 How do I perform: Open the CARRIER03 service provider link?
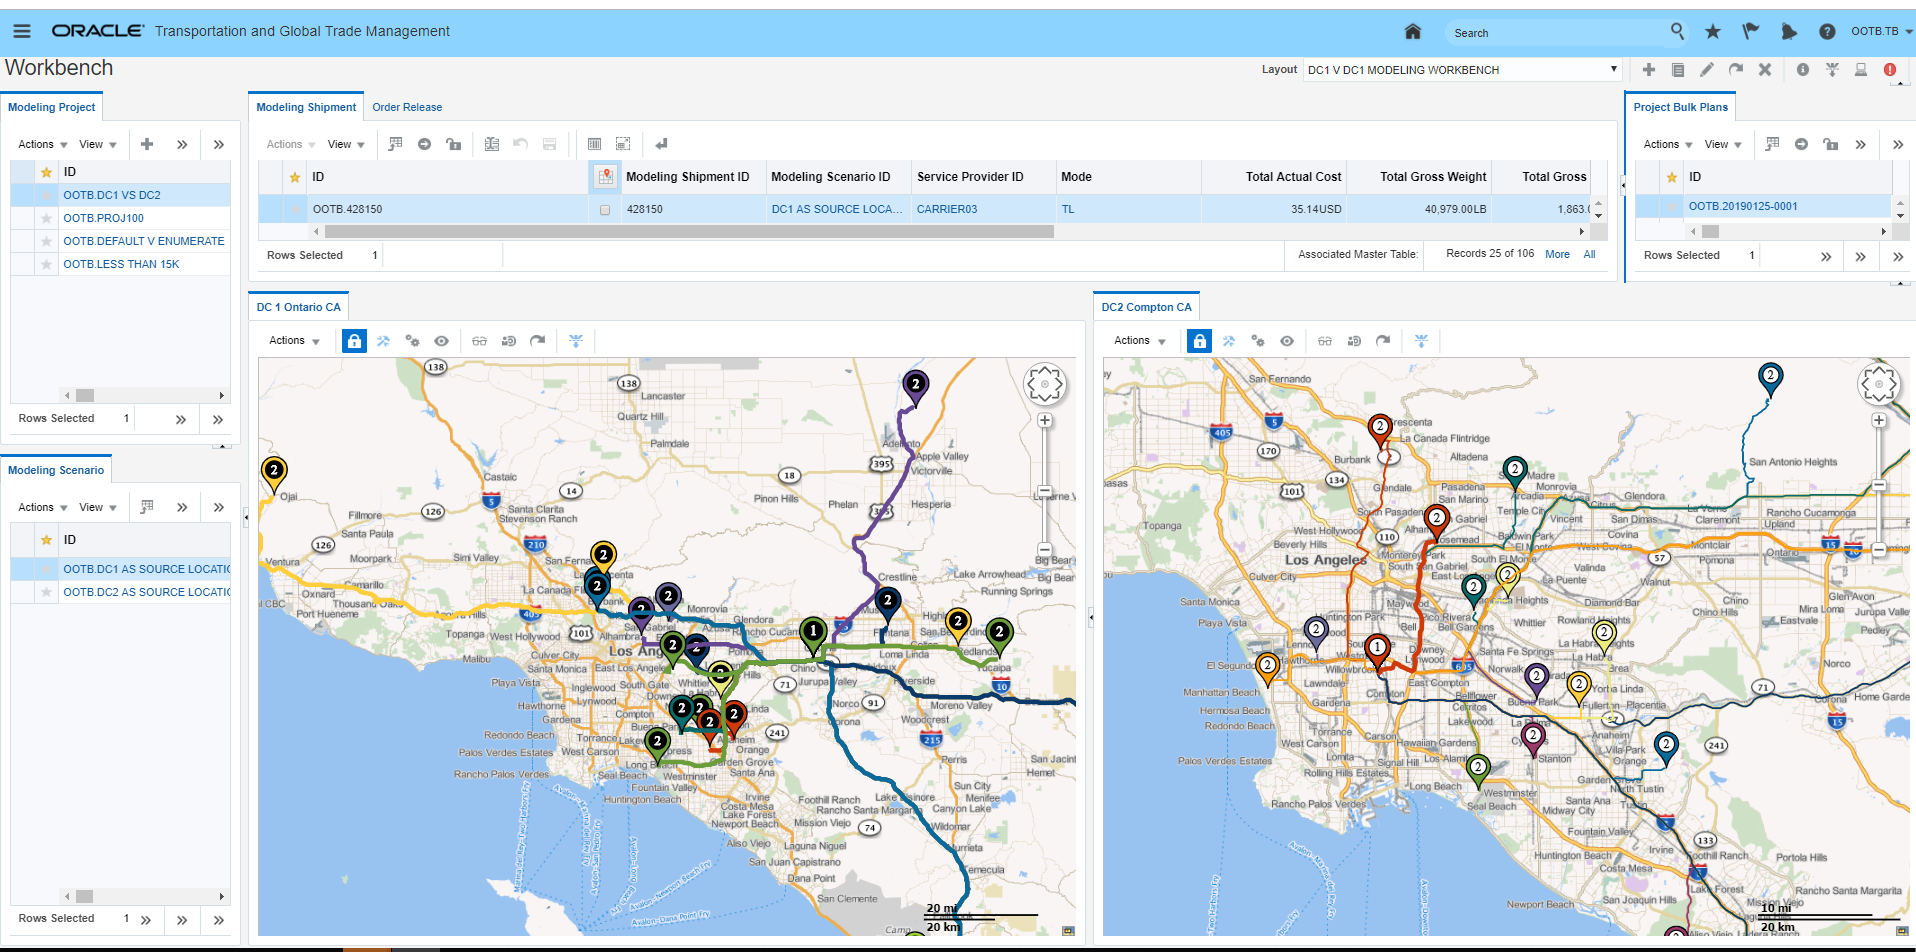pyautogui.click(x=947, y=209)
